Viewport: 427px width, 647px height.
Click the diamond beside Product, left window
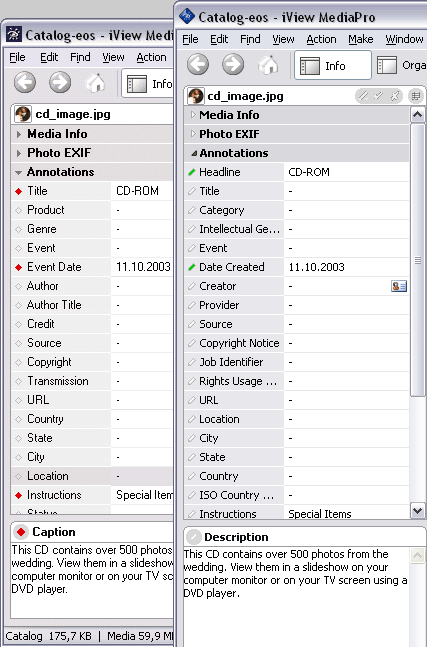pos(18,210)
